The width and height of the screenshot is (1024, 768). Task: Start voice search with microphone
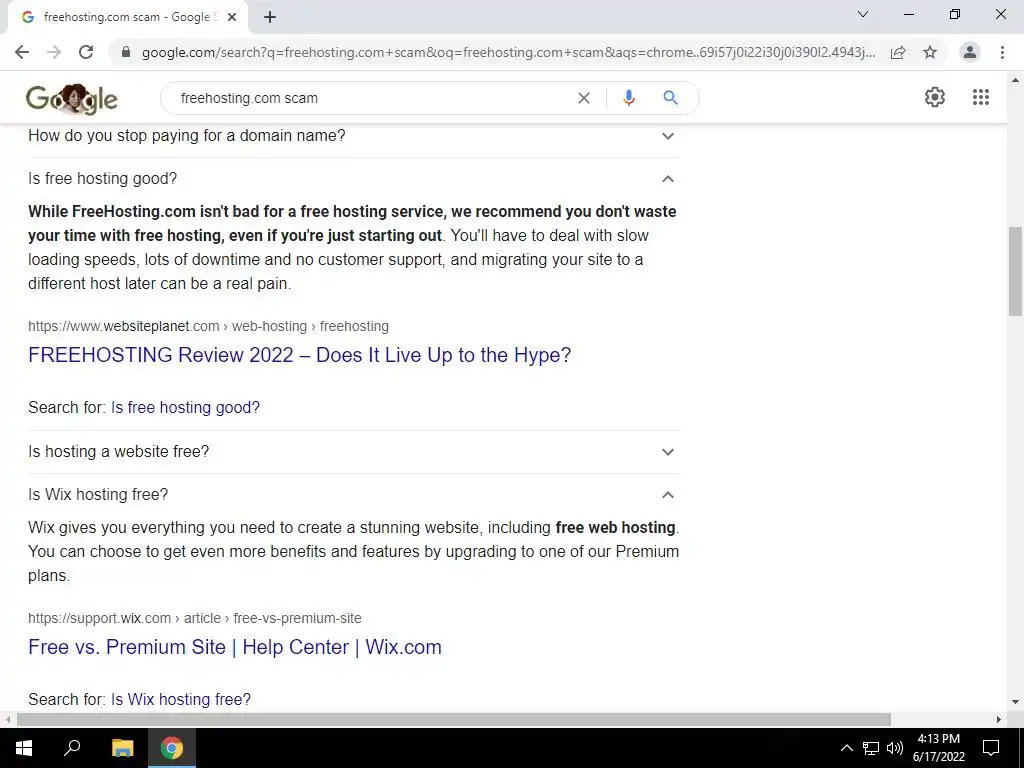point(628,98)
